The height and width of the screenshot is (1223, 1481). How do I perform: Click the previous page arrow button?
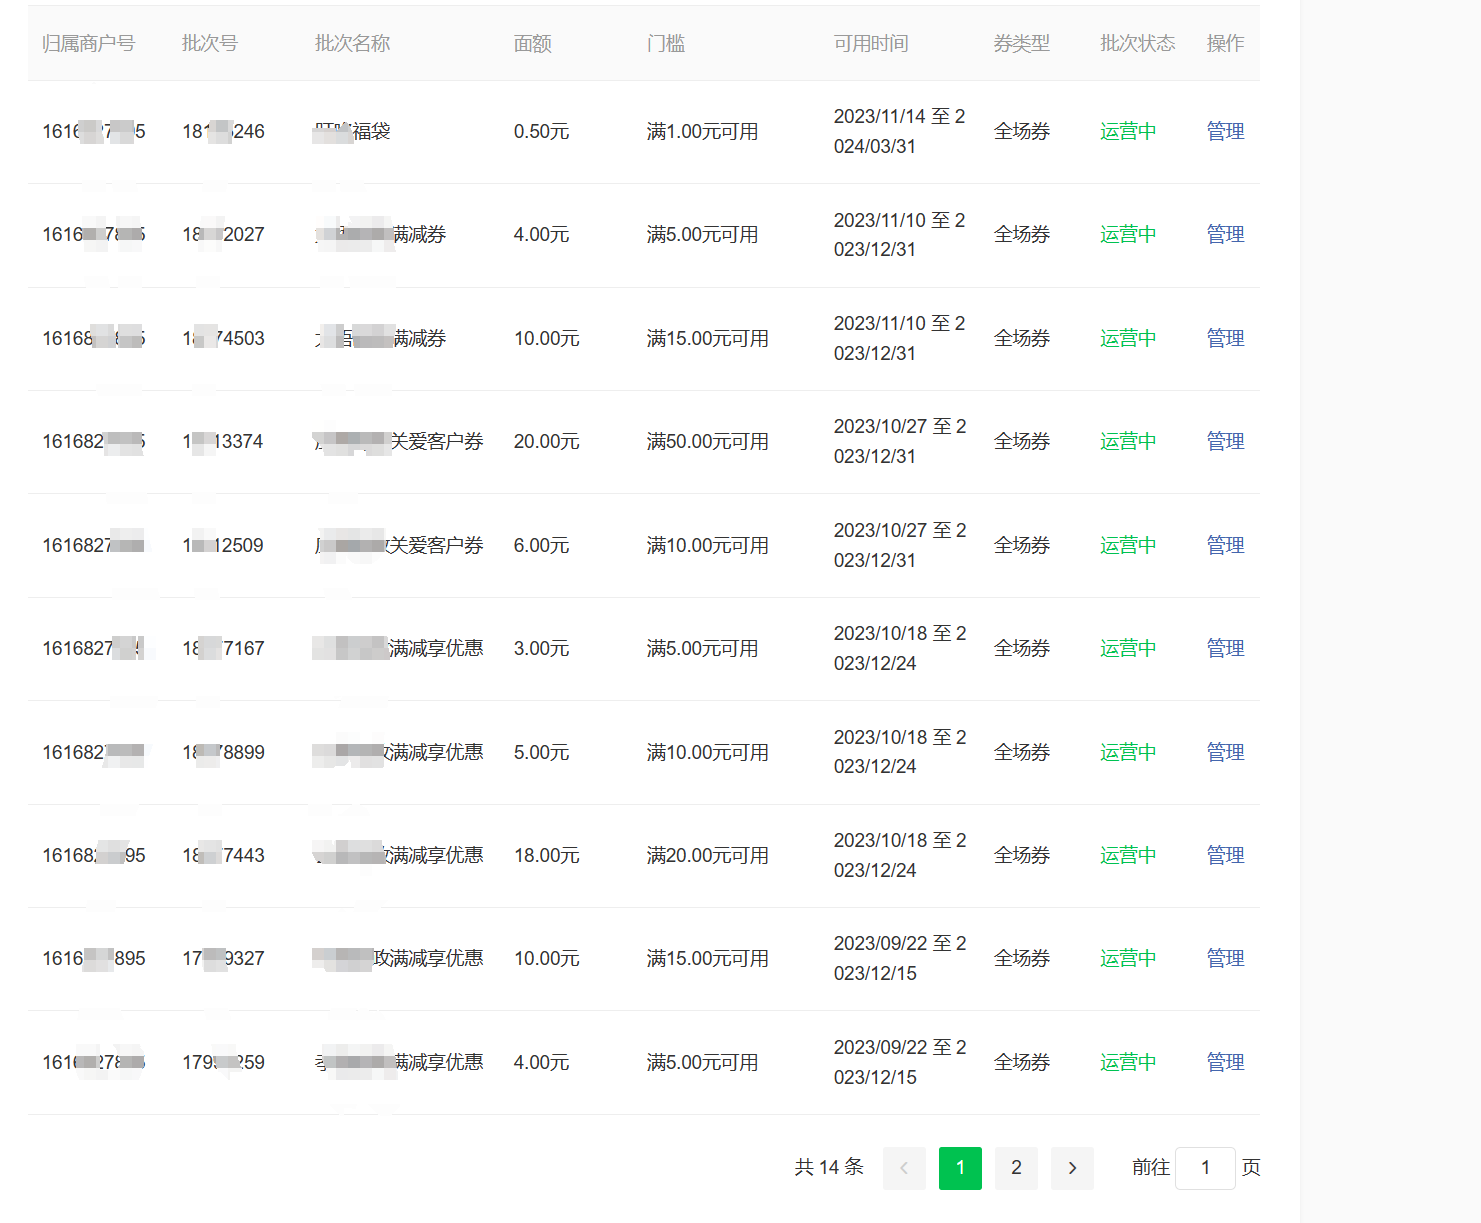[x=904, y=1168]
